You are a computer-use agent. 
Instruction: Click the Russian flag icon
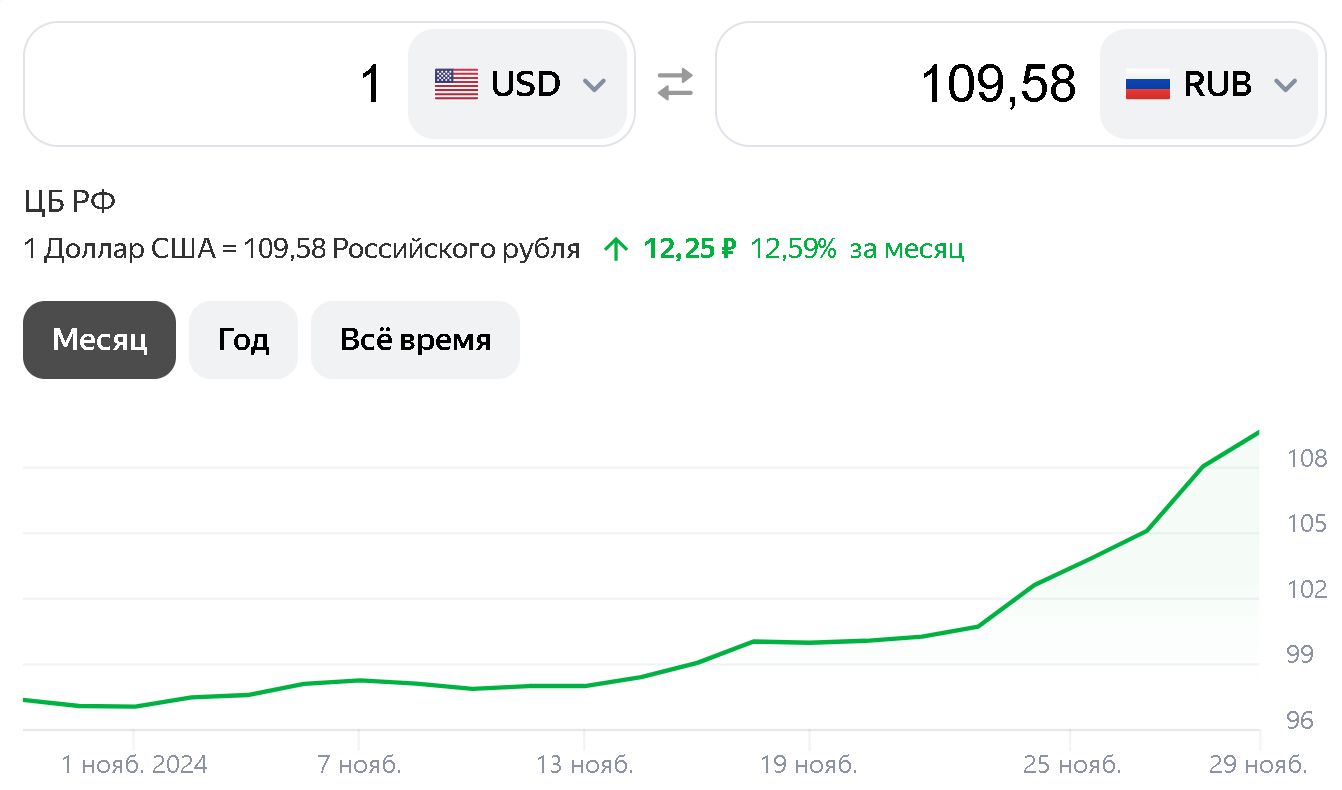pyautogui.click(x=1147, y=84)
